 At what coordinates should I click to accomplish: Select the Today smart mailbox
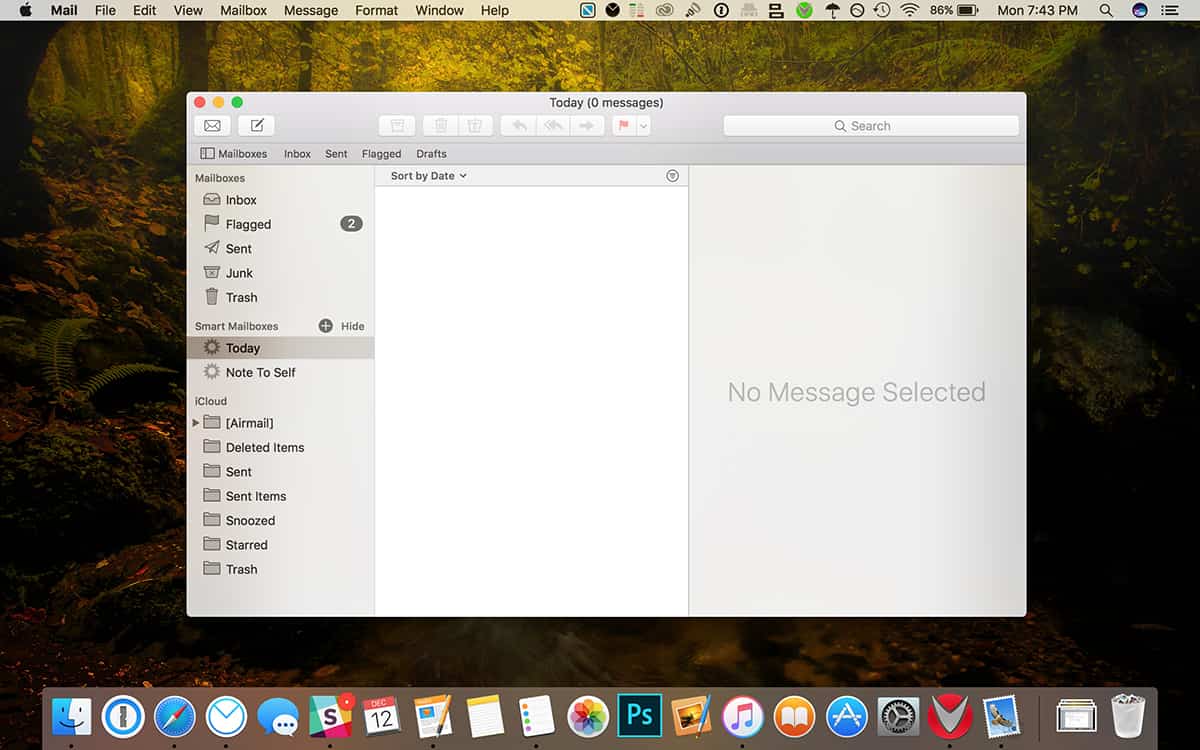[x=280, y=348]
